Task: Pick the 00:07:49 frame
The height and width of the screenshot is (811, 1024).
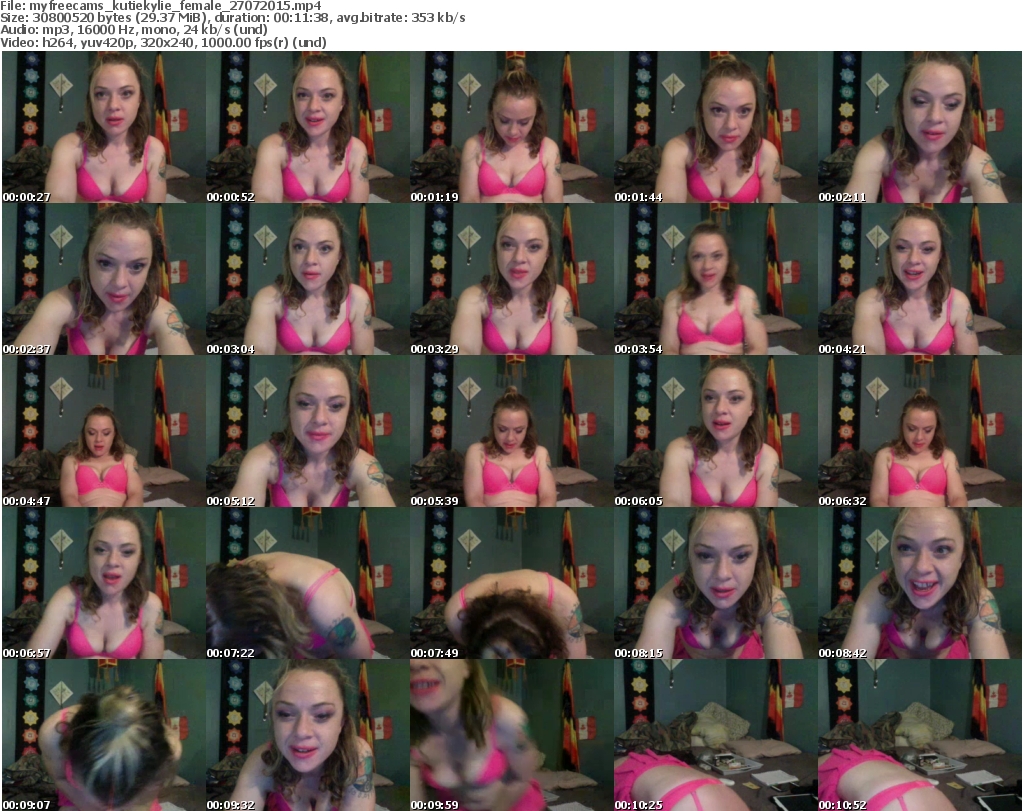Action: tap(511, 583)
